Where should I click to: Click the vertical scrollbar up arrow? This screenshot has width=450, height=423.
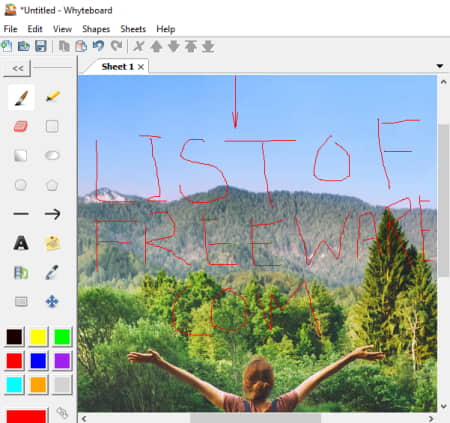coord(444,82)
